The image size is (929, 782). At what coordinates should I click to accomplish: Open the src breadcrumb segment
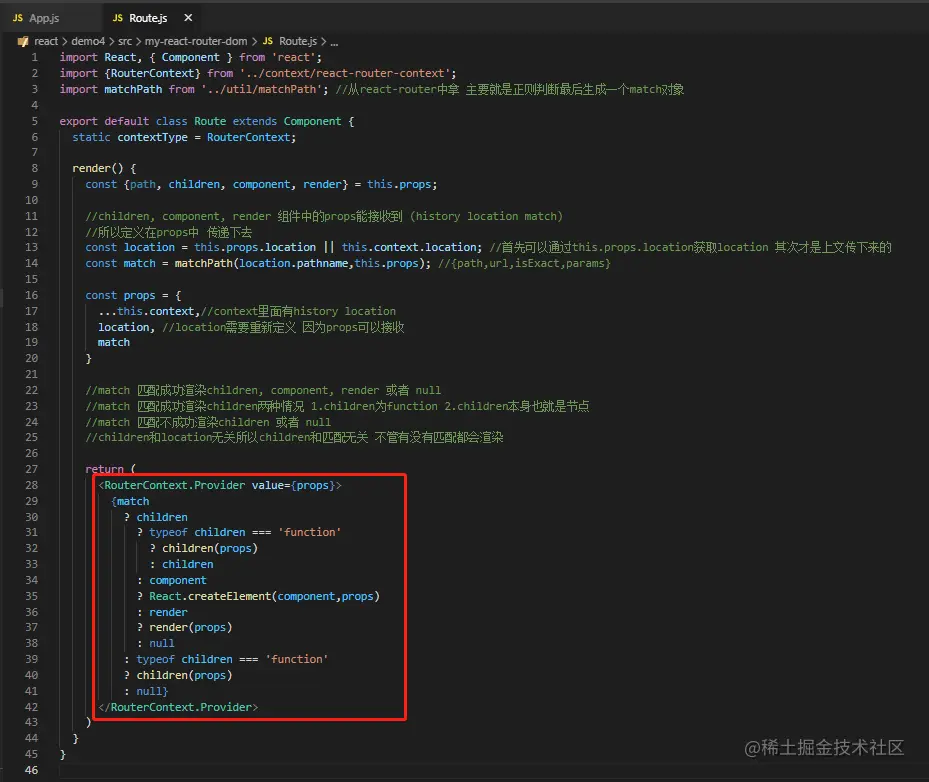(x=125, y=41)
